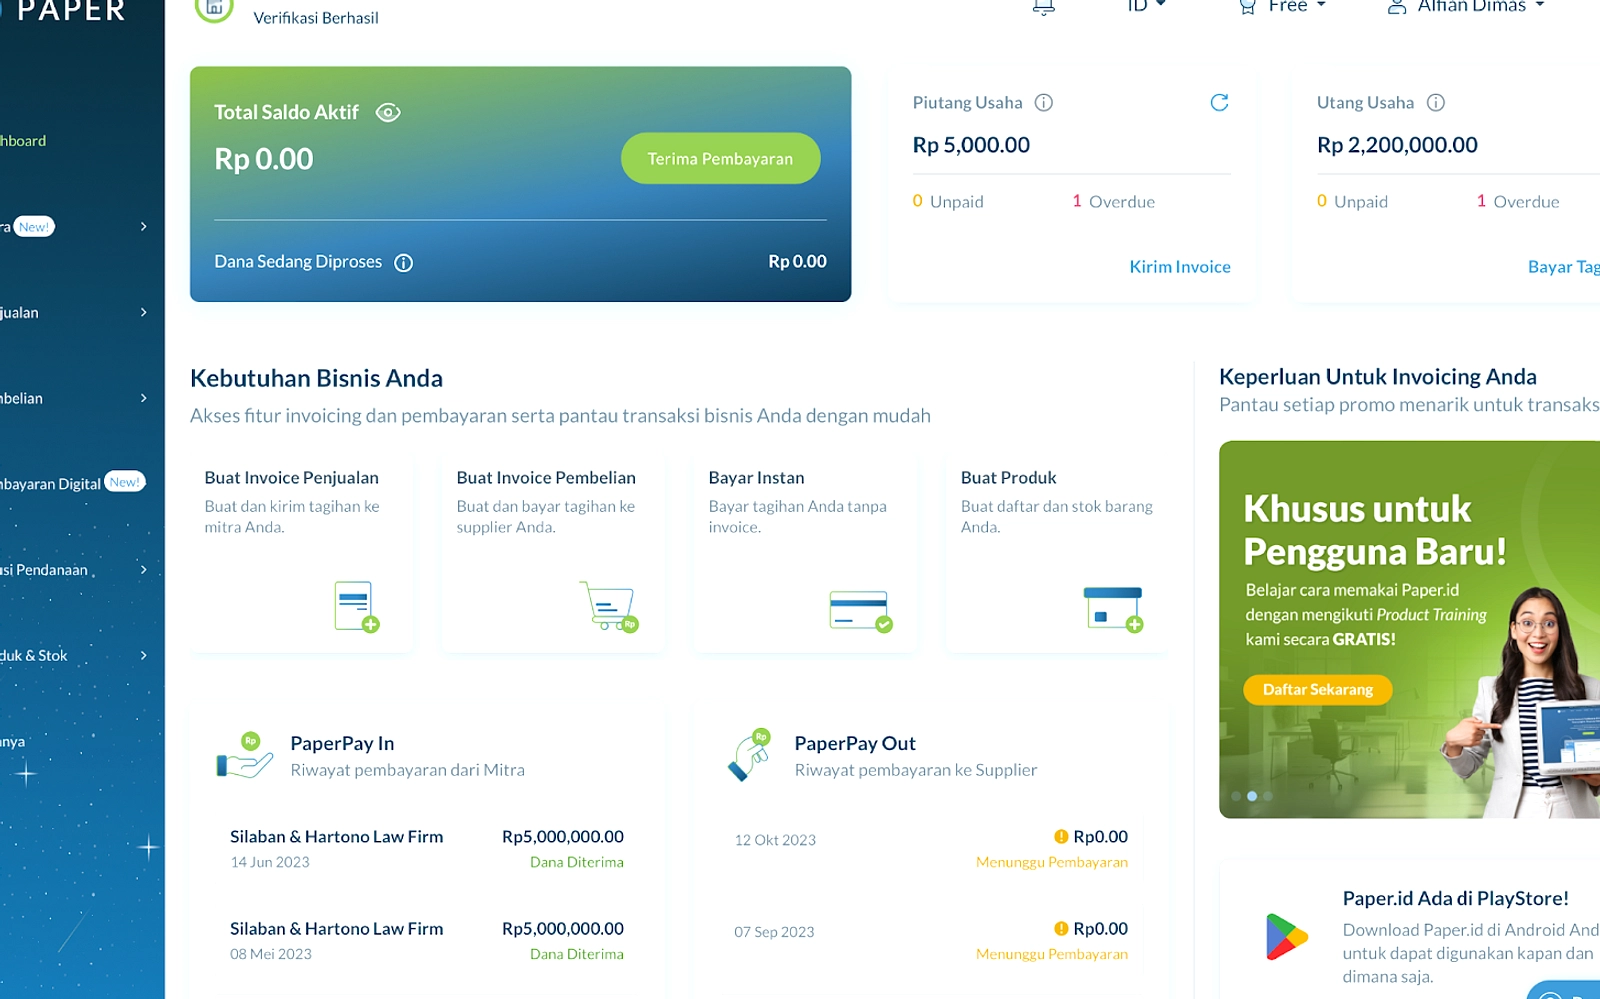Open the Dashboard sidebar item
The width and height of the screenshot is (1600, 999).
point(23,141)
